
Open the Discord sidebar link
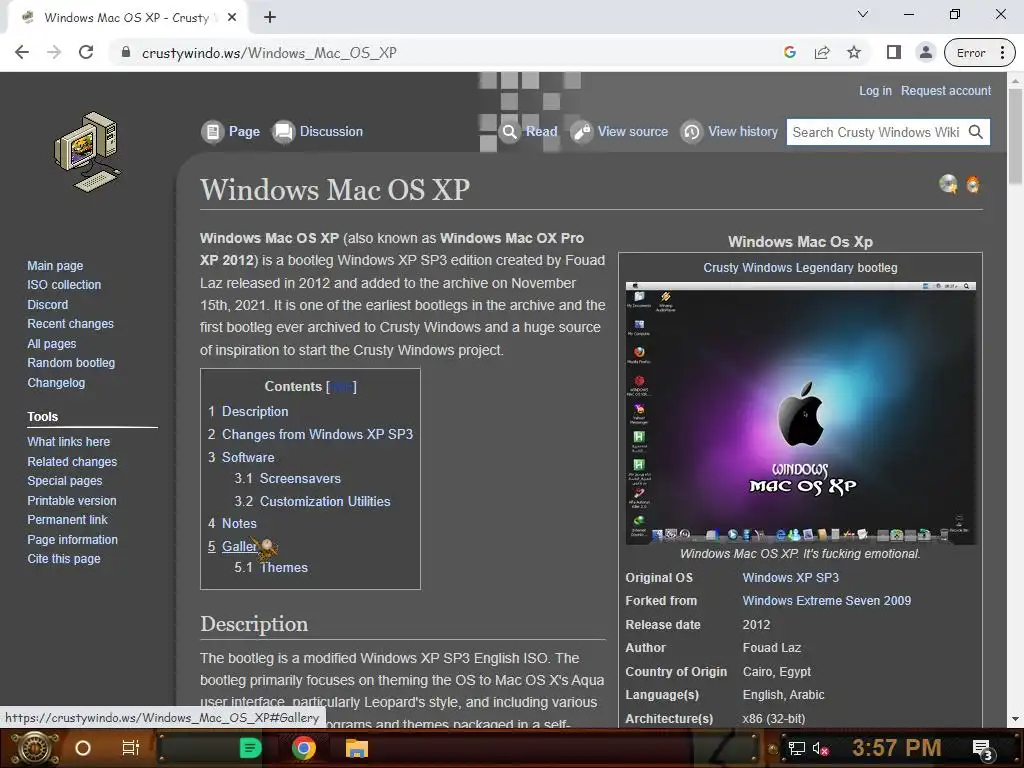48,304
